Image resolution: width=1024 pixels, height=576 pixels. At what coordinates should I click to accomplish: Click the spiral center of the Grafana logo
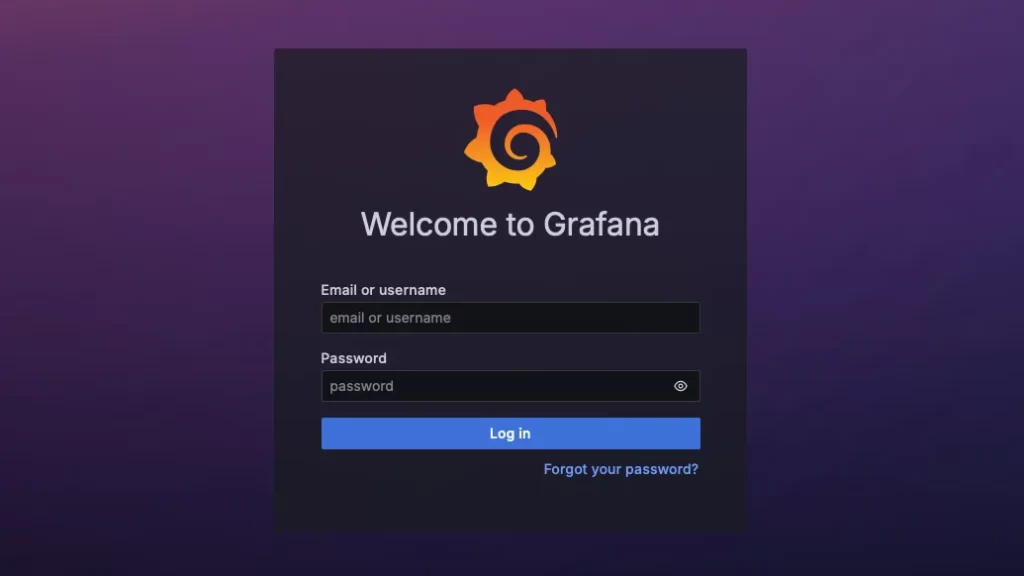click(x=518, y=146)
